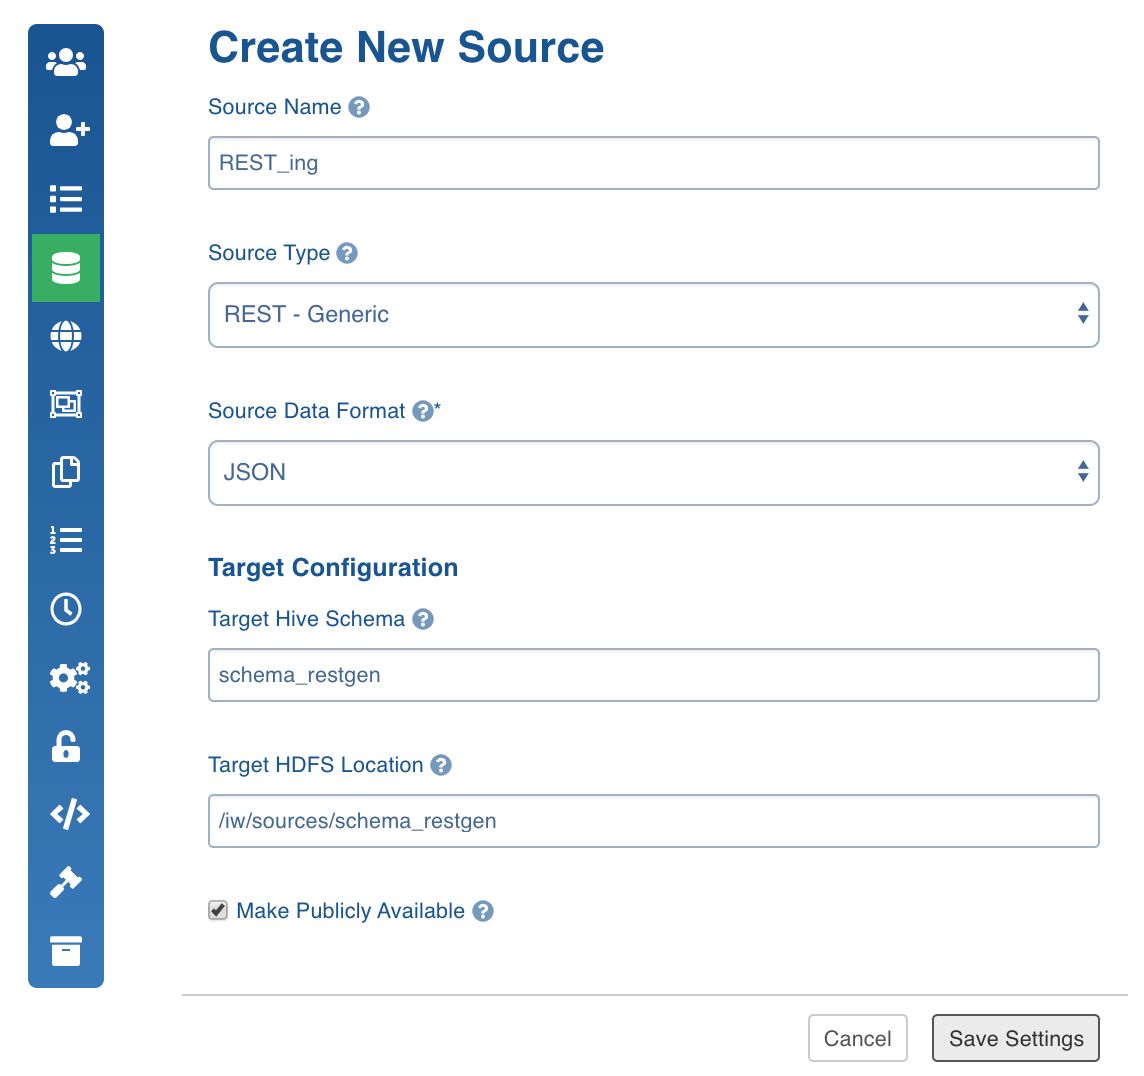Image resolution: width=1144 pixels, height=1076 pixels.
Task: Click the add user icon in sidebar
Action: (x=69, y=131)
